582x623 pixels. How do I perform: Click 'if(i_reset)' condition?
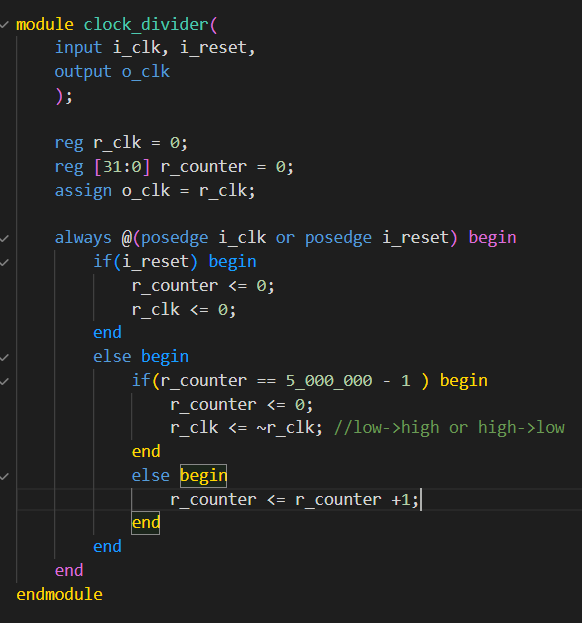tap(145, 262)
